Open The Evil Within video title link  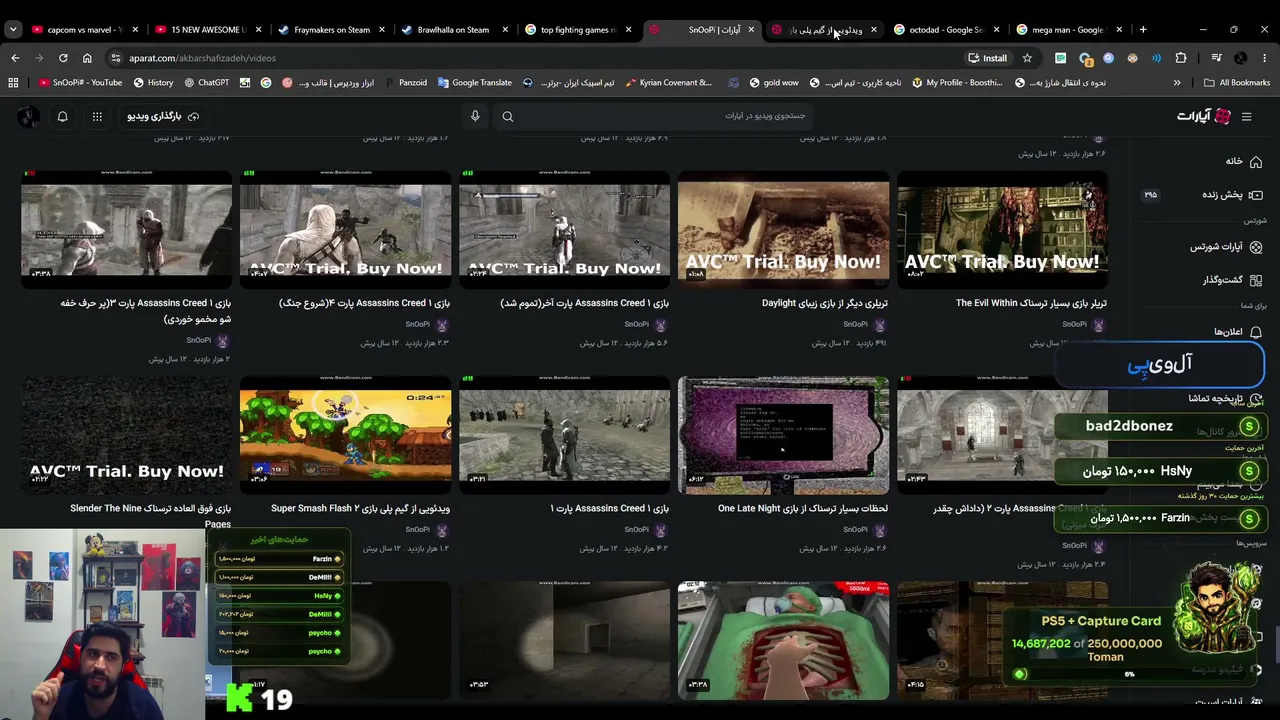tap(1031, 303)
